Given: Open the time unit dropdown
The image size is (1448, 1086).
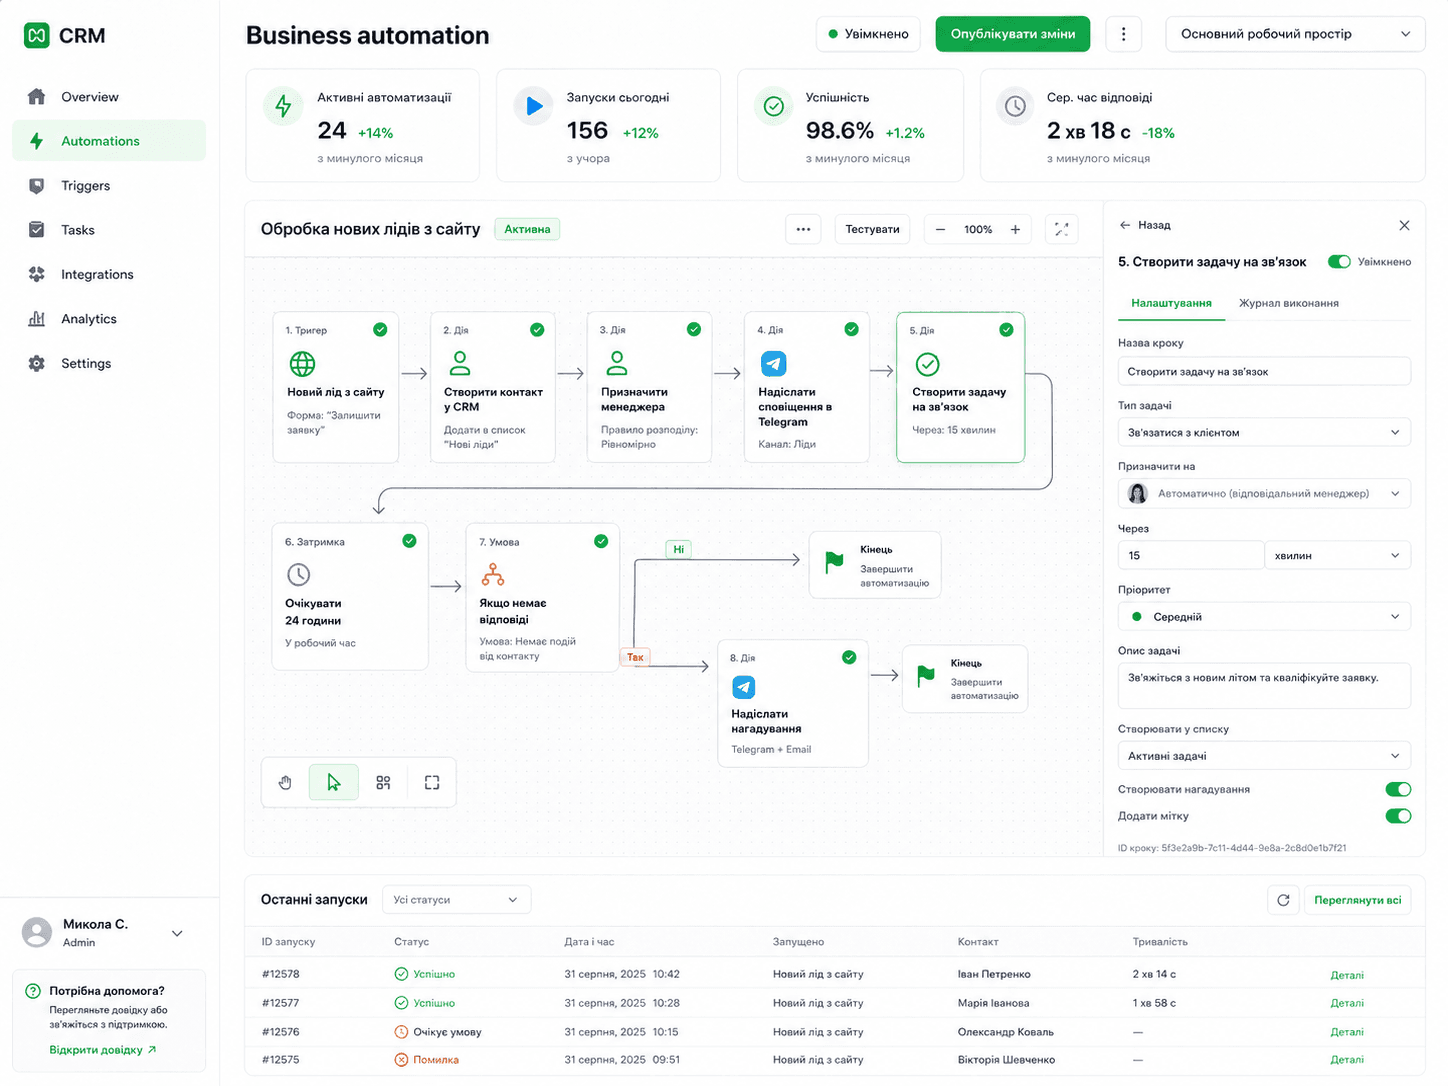Looking at the screenshot, I should tap(1338, 555).
